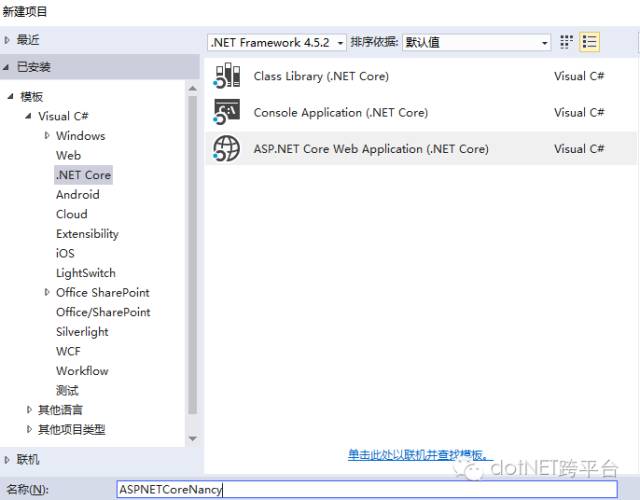Viewport: 640px width, 500px height.
Task: Switch to small icons grid view
Action: tap(566, 42)
